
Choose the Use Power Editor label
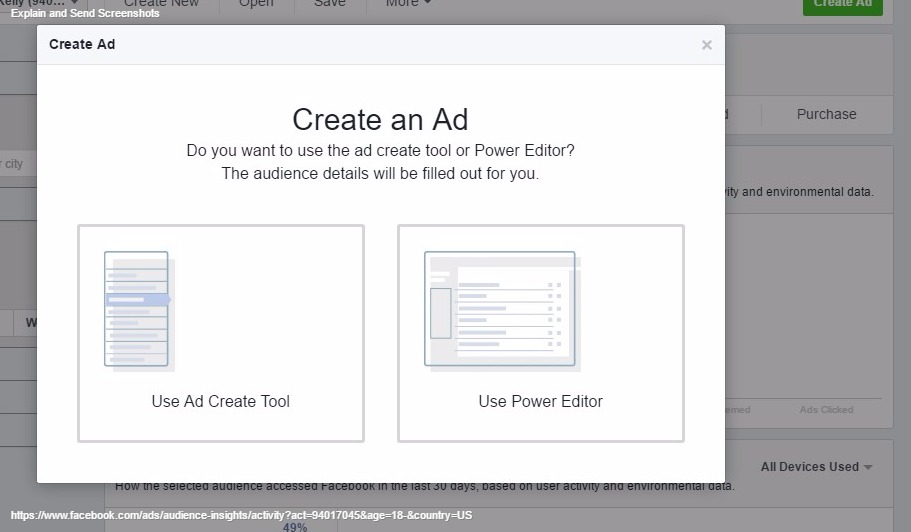pos(540,402)
